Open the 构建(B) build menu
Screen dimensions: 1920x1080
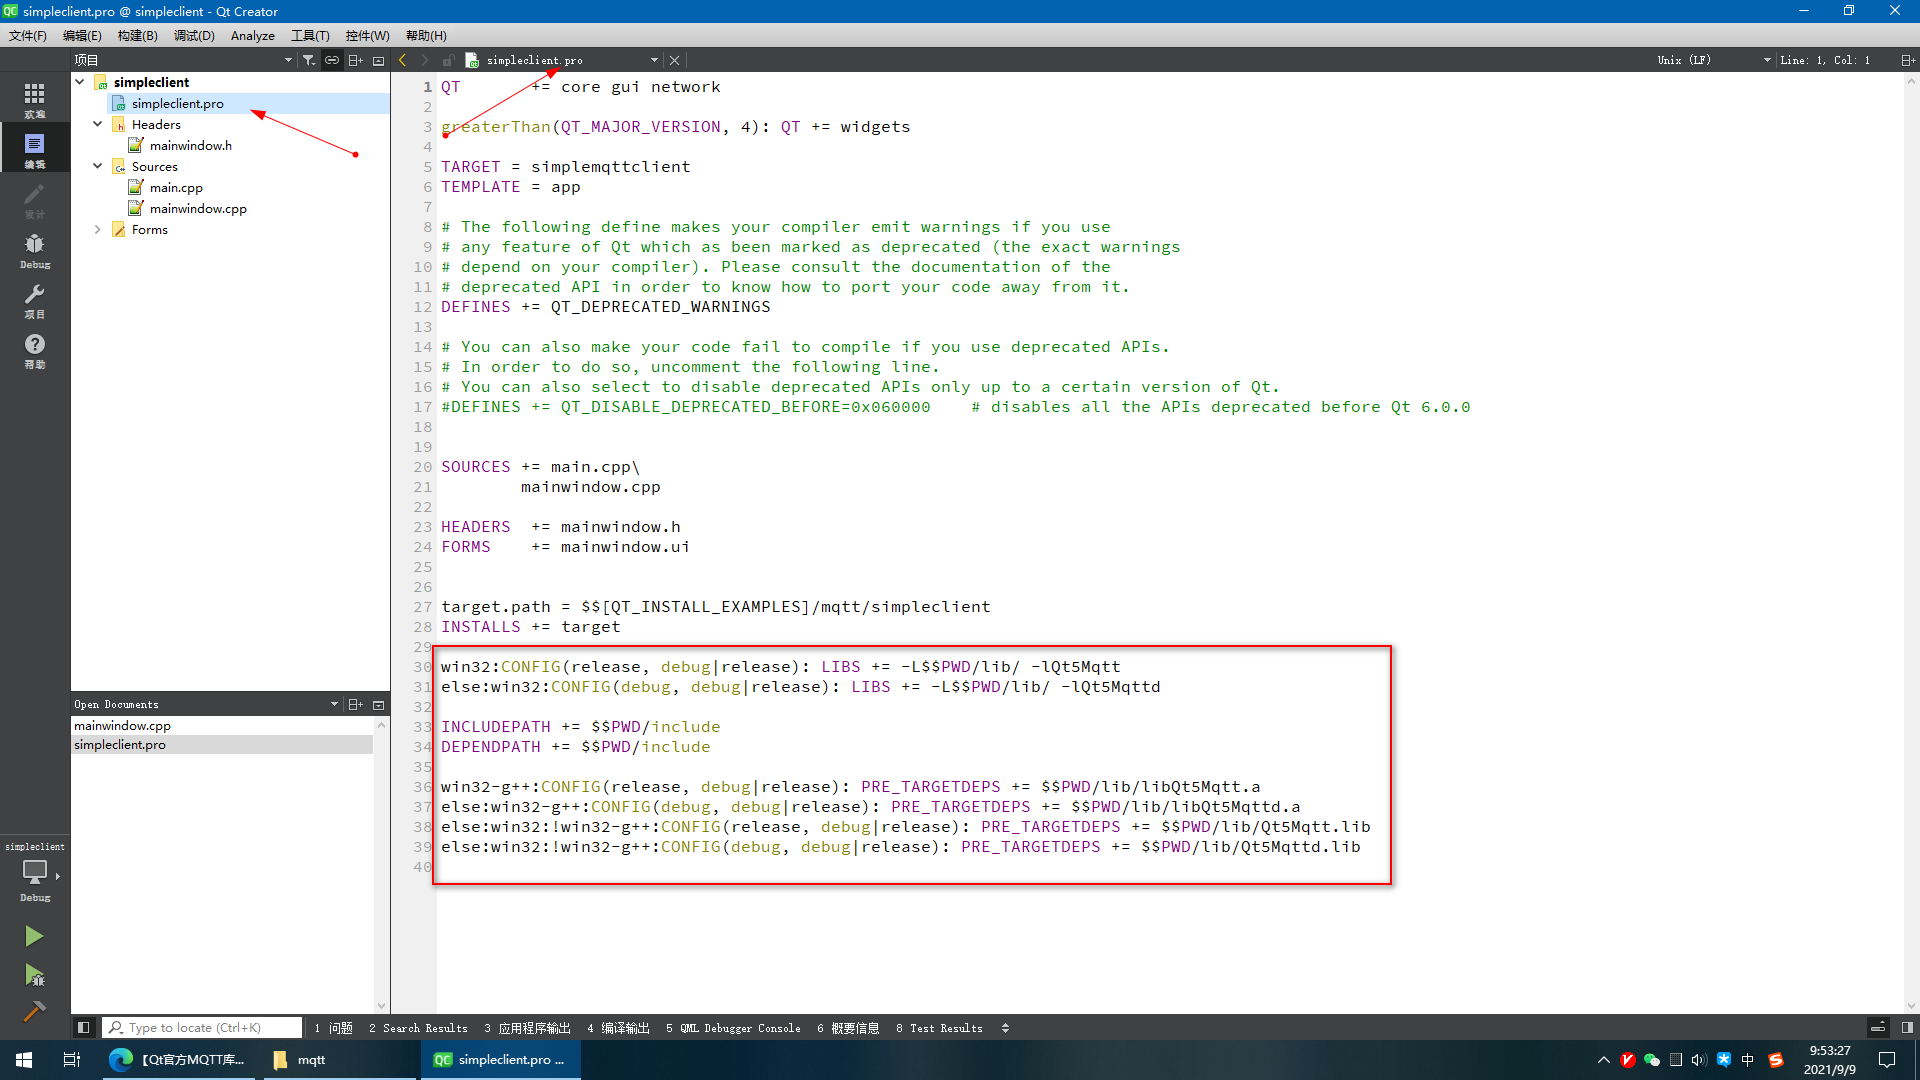(x=137, y=35)
